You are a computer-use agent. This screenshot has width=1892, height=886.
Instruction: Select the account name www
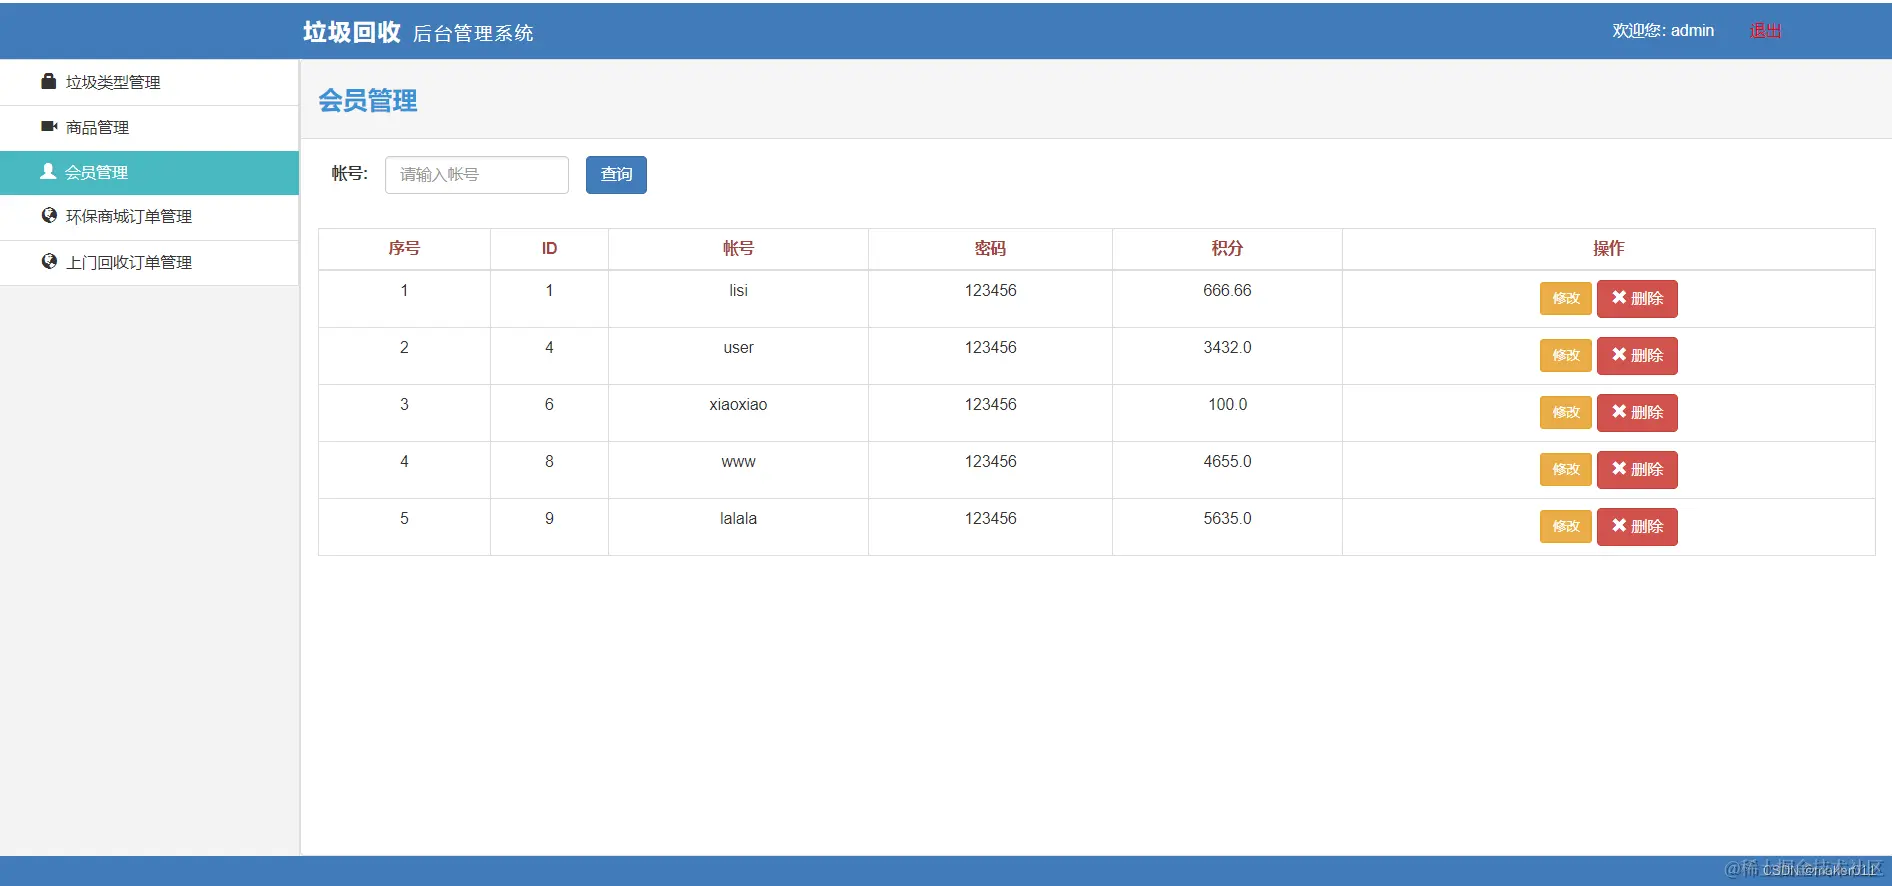738,461
